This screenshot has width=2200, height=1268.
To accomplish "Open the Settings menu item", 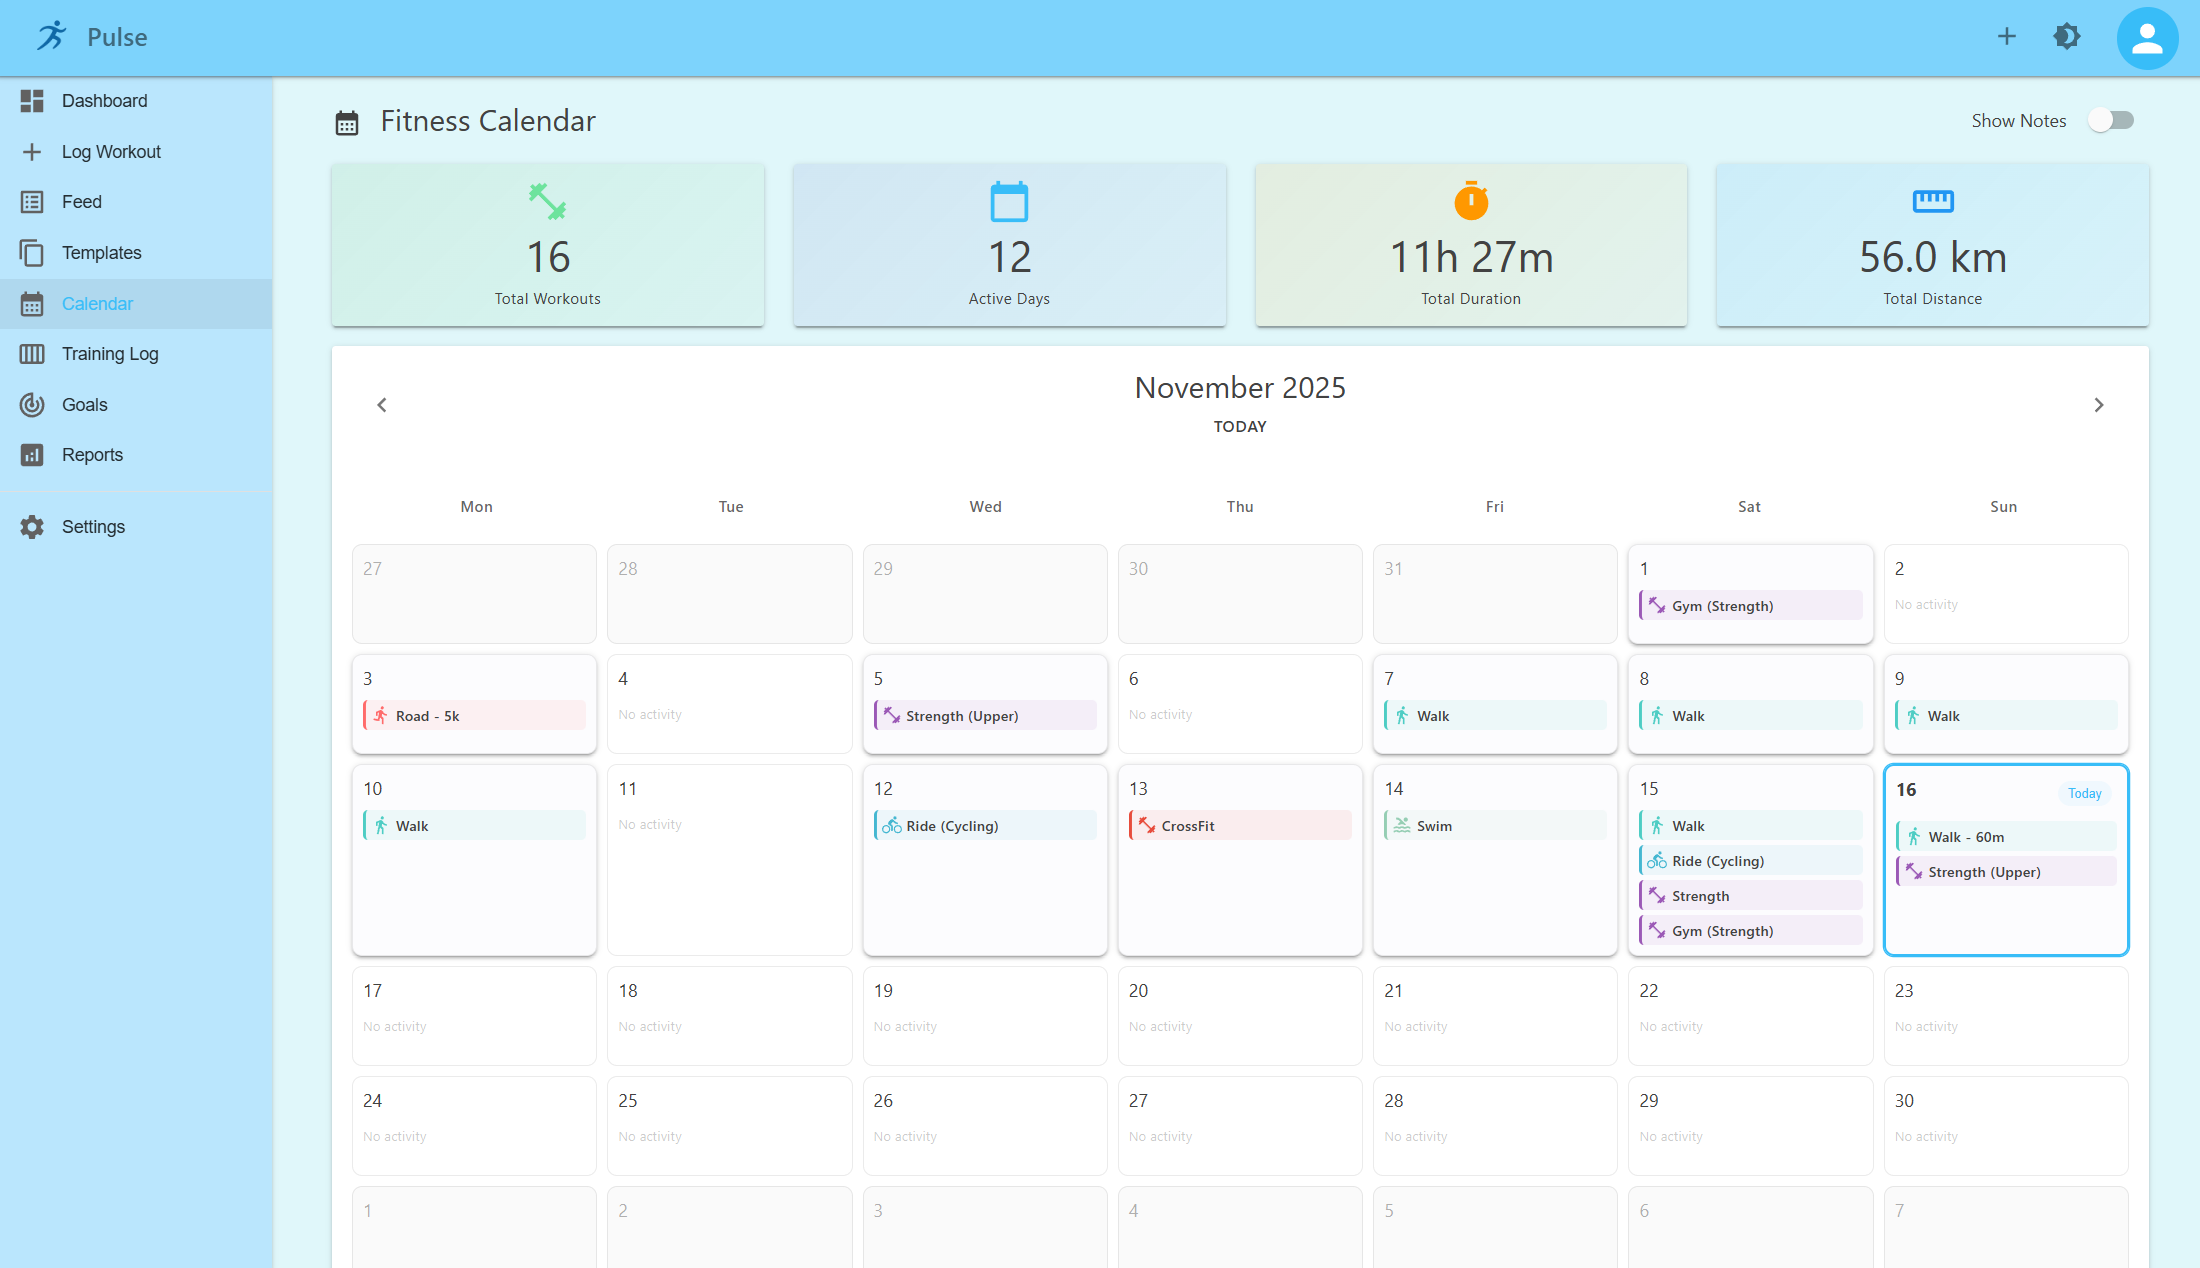I will (92, 526).
